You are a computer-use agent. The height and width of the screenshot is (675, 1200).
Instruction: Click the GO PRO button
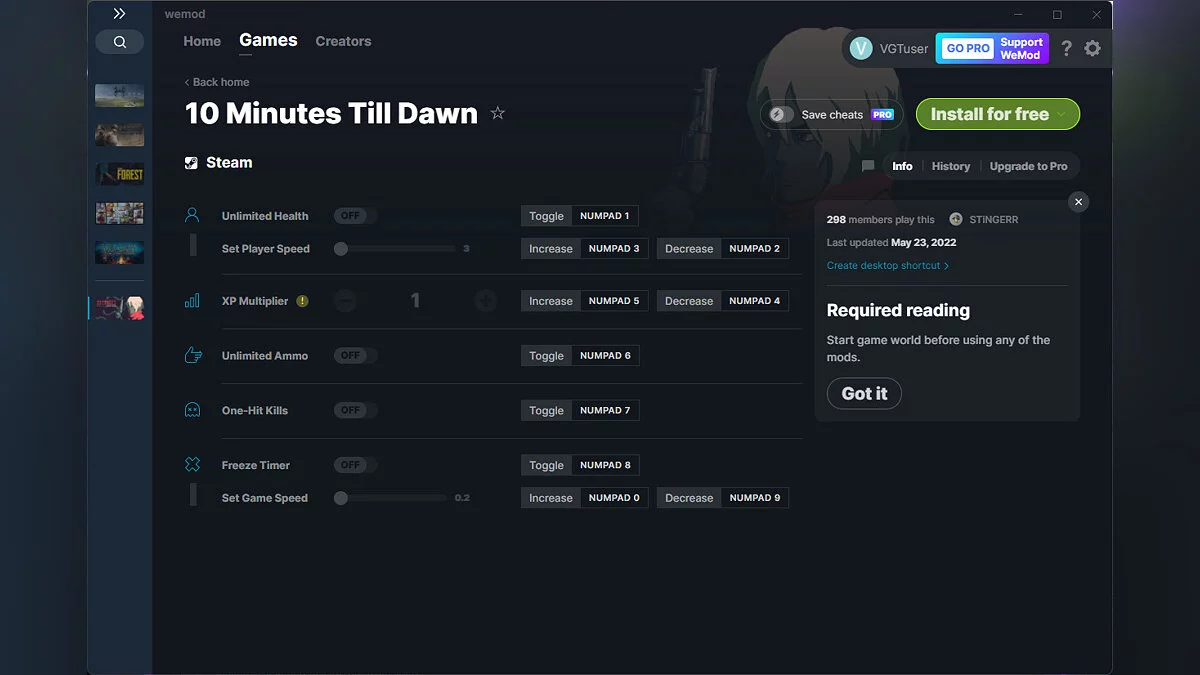[x=967, y=48]
